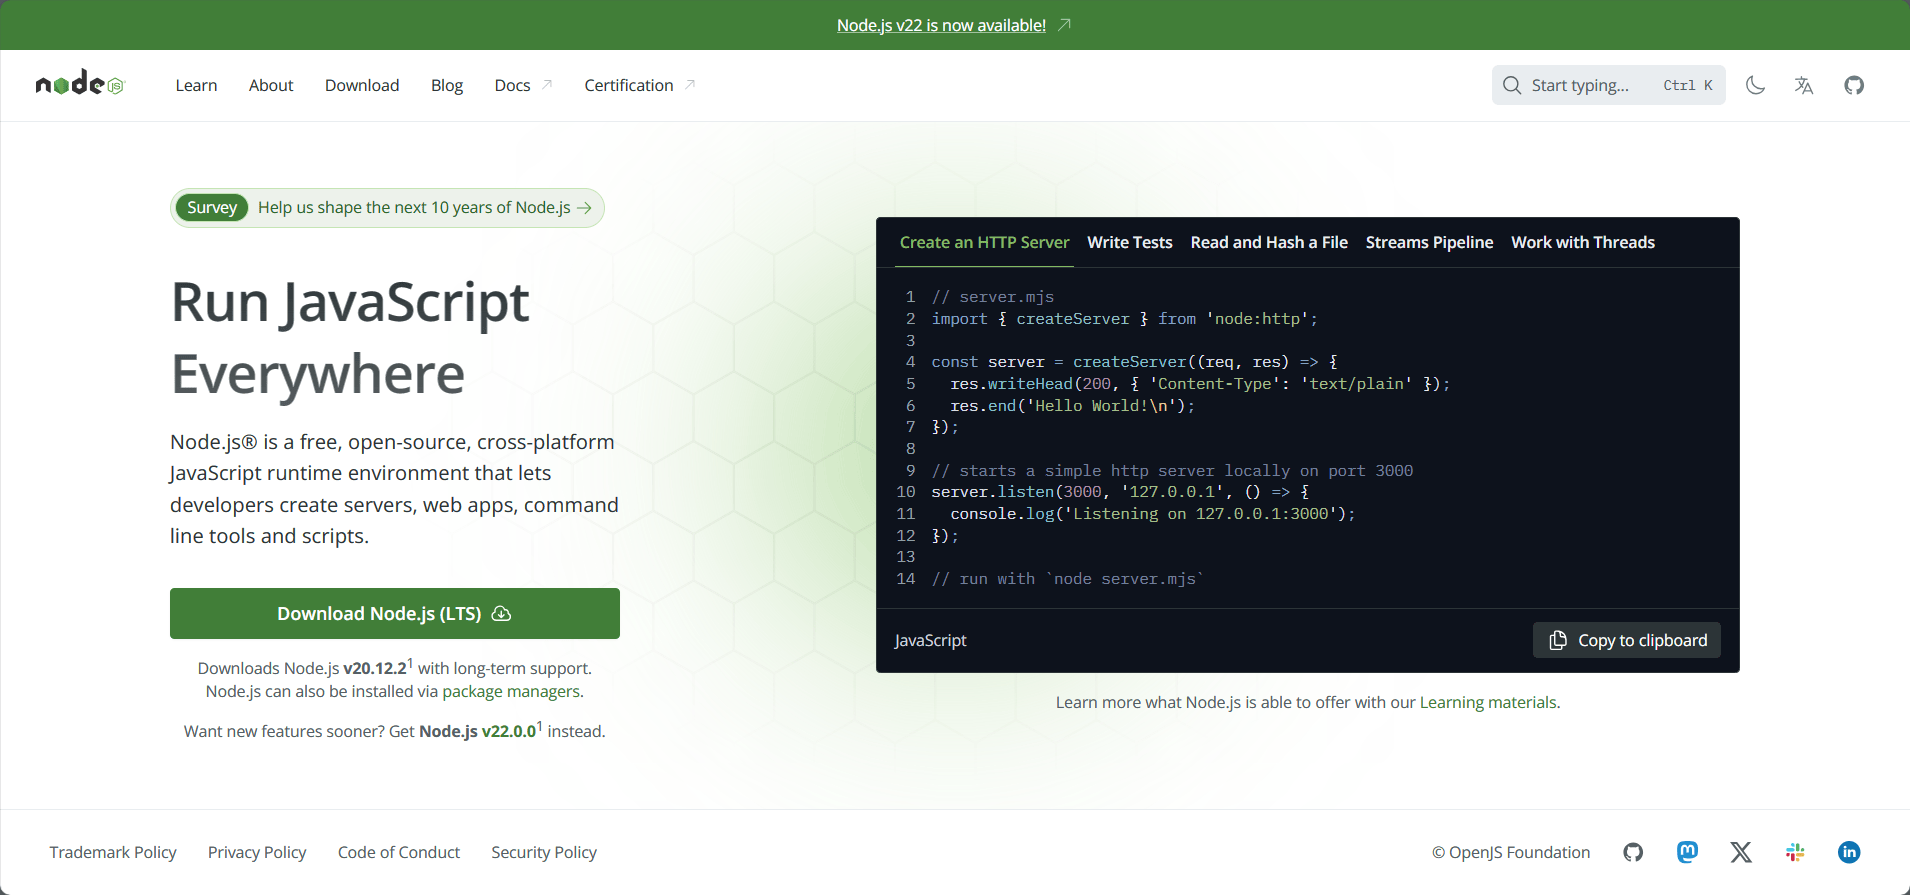This screenshot has height=895, width=1910.
Task: Click the footer GitHub icon
Action: point(1633,852)
